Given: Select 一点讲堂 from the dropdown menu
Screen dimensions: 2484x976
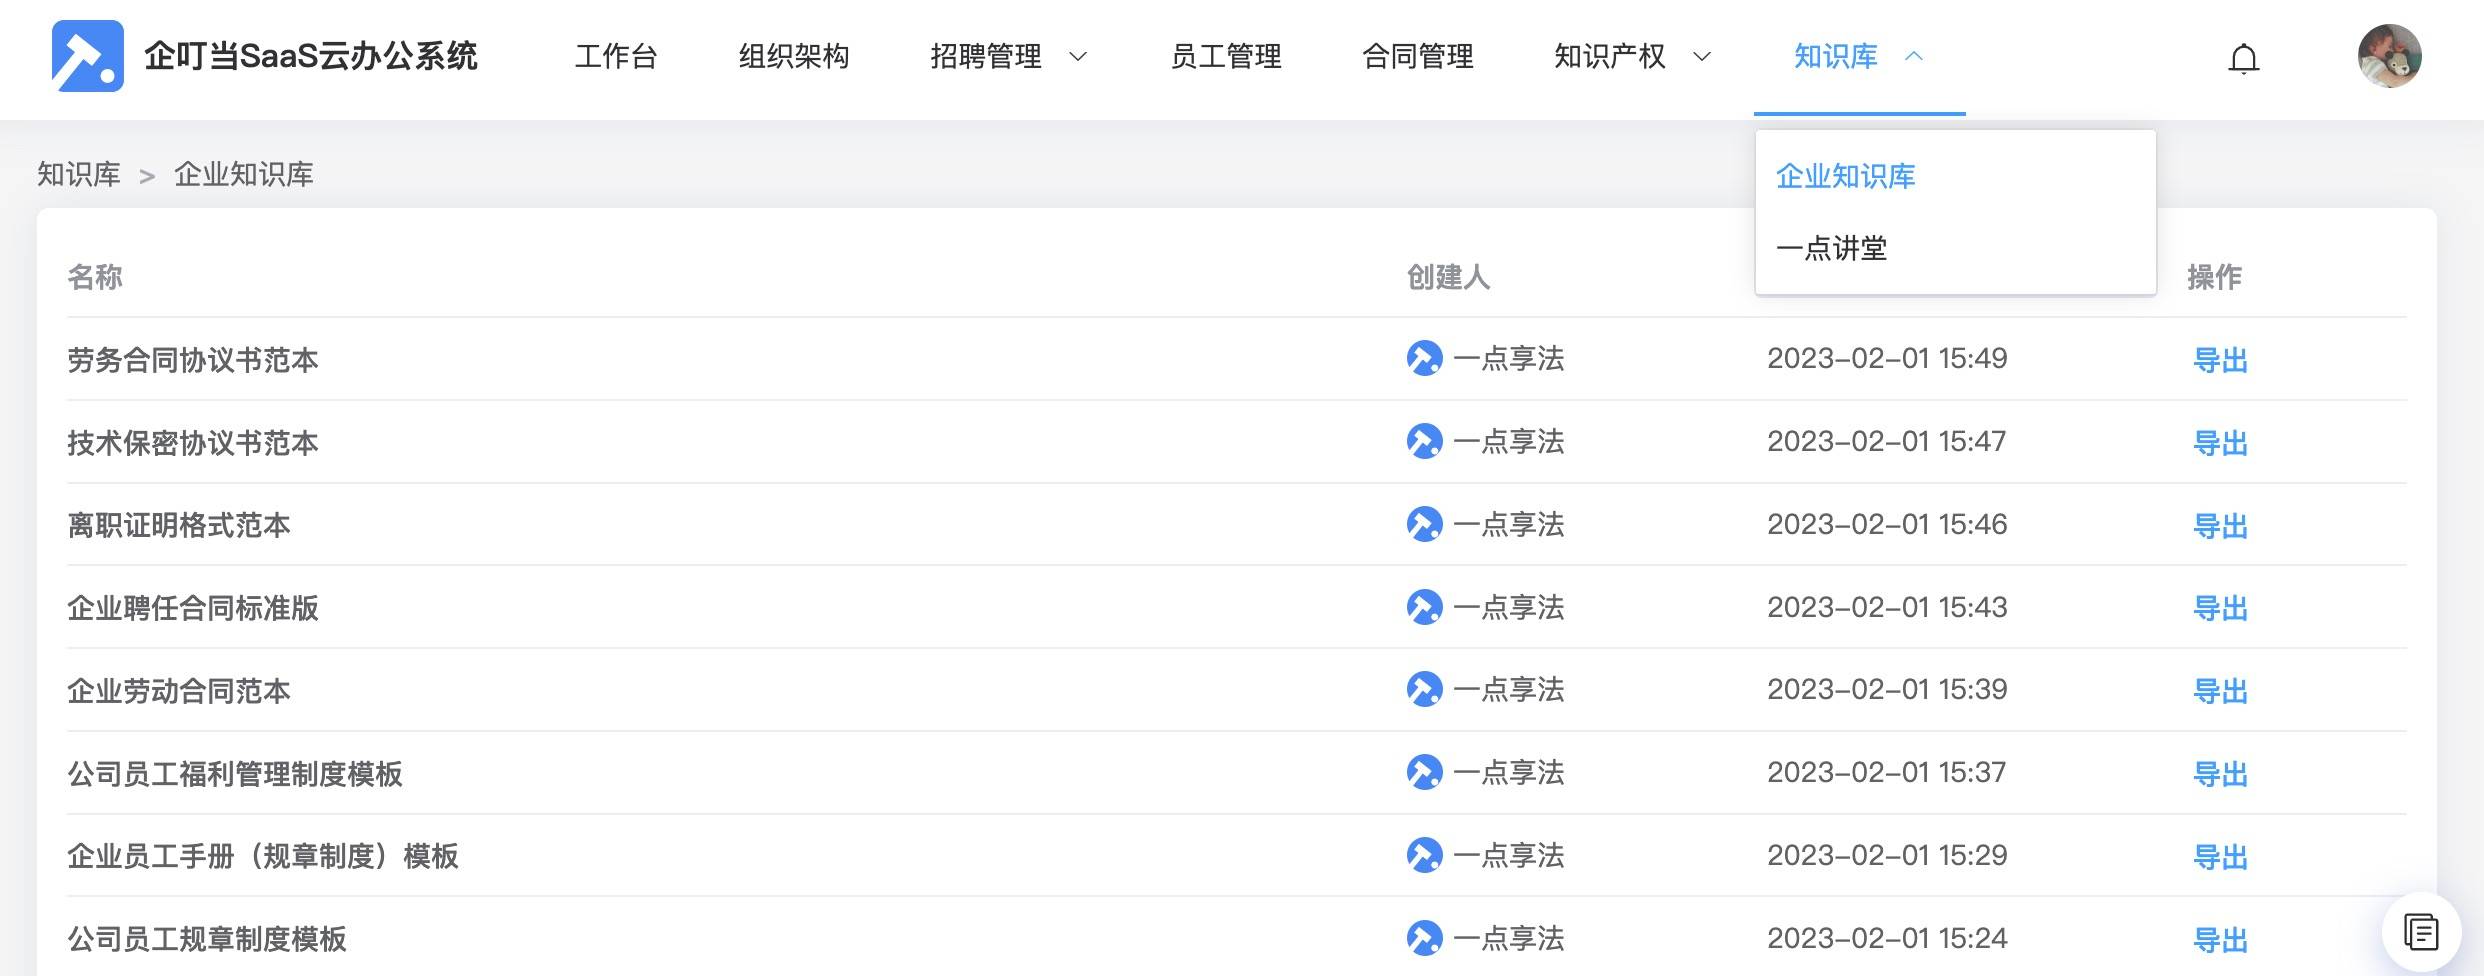Looking at the screenshot, I should pos(1831,248).
